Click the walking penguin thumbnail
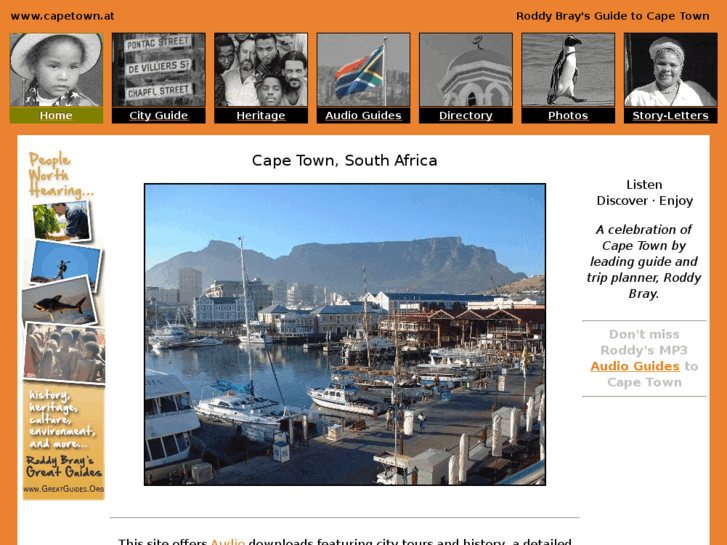This screenshot has height=545, width=727. [x=568, y=70]
